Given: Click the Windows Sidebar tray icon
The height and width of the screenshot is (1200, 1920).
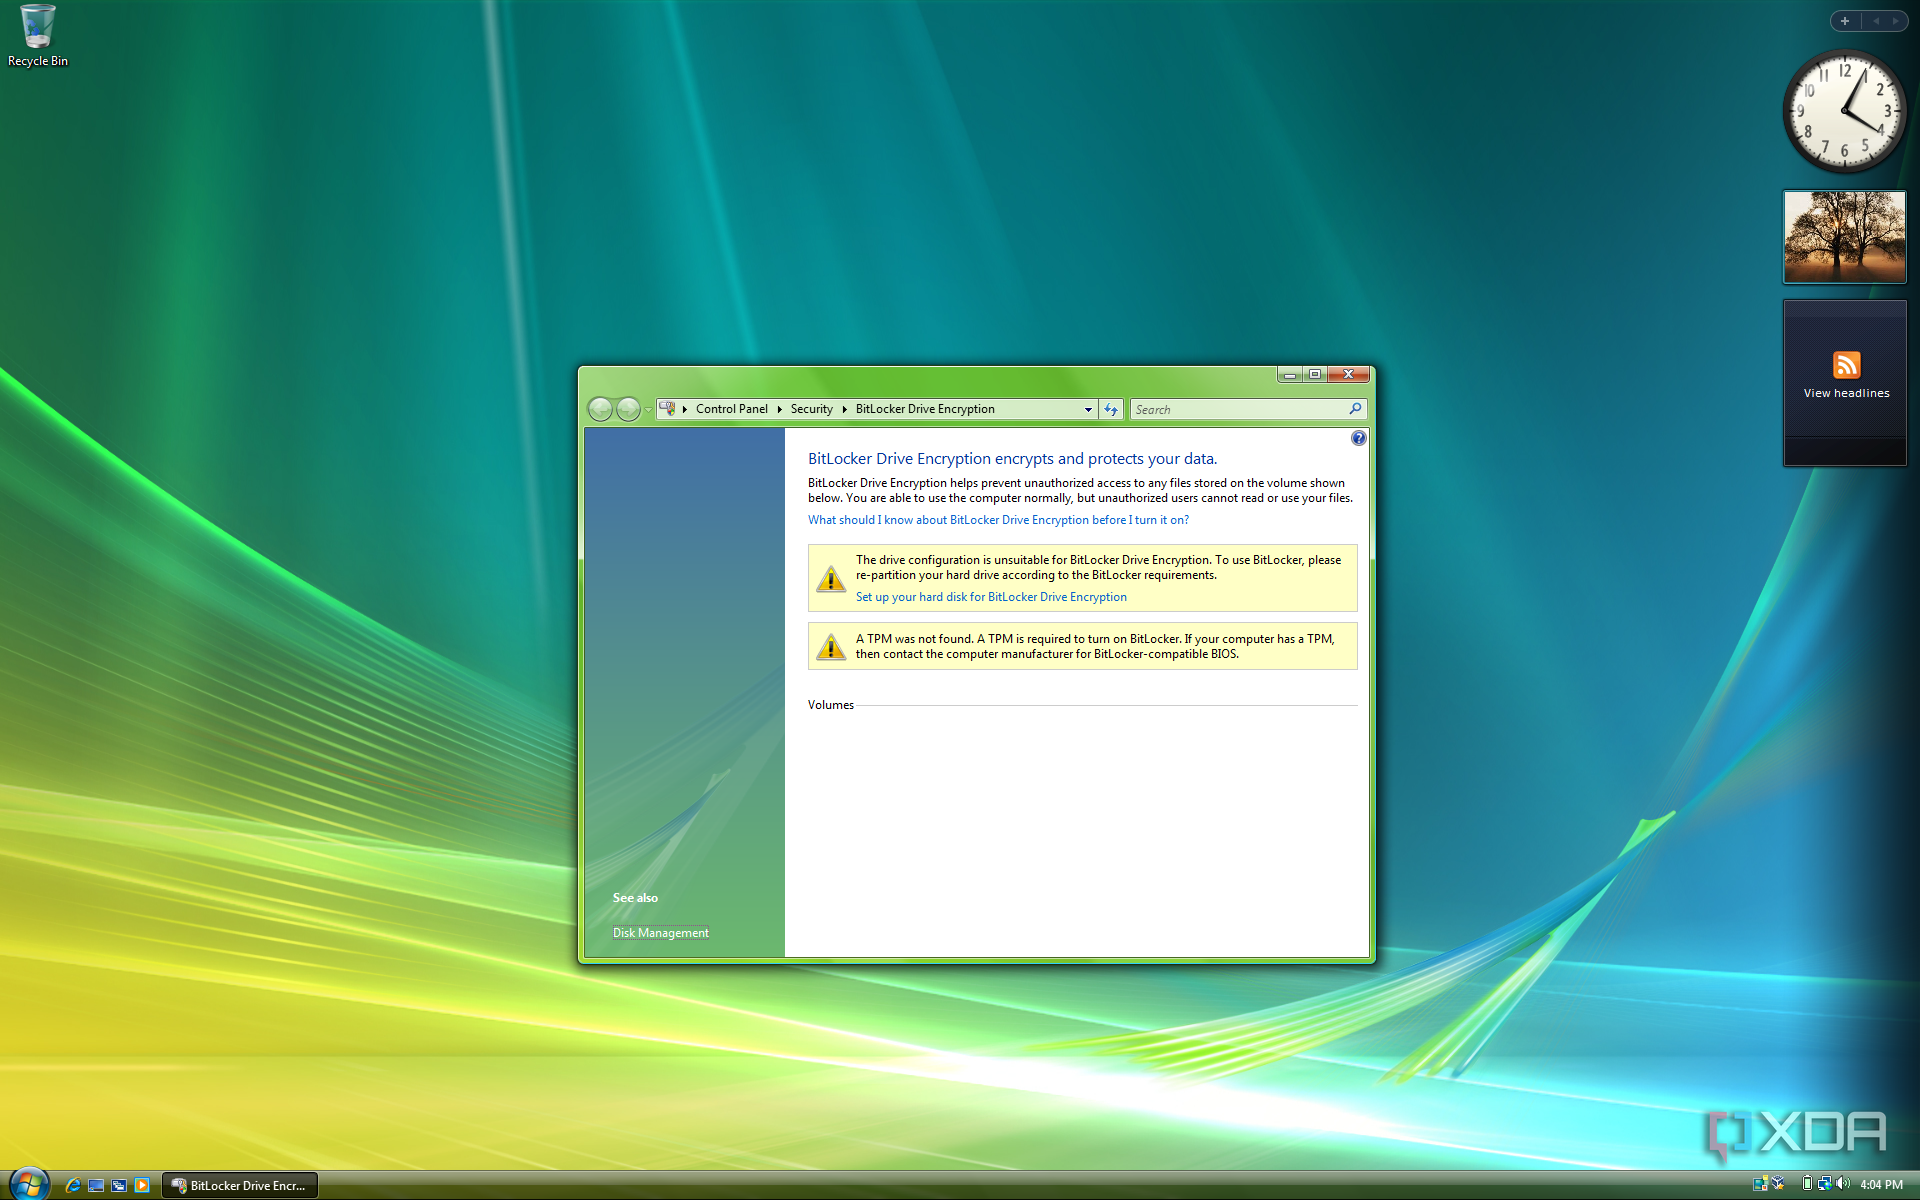Looking at the screenshot, I should pos(1760,1184).
